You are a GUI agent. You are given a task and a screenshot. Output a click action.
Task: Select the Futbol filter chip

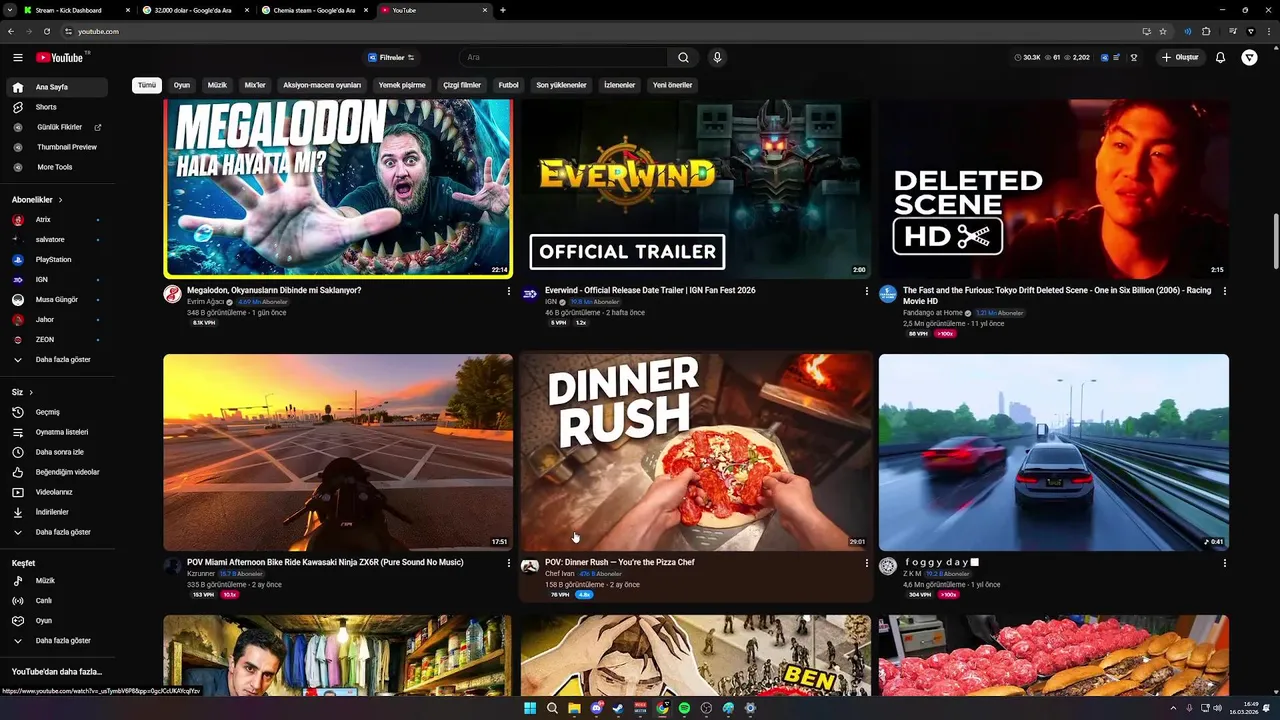click(x=509, y=85)
